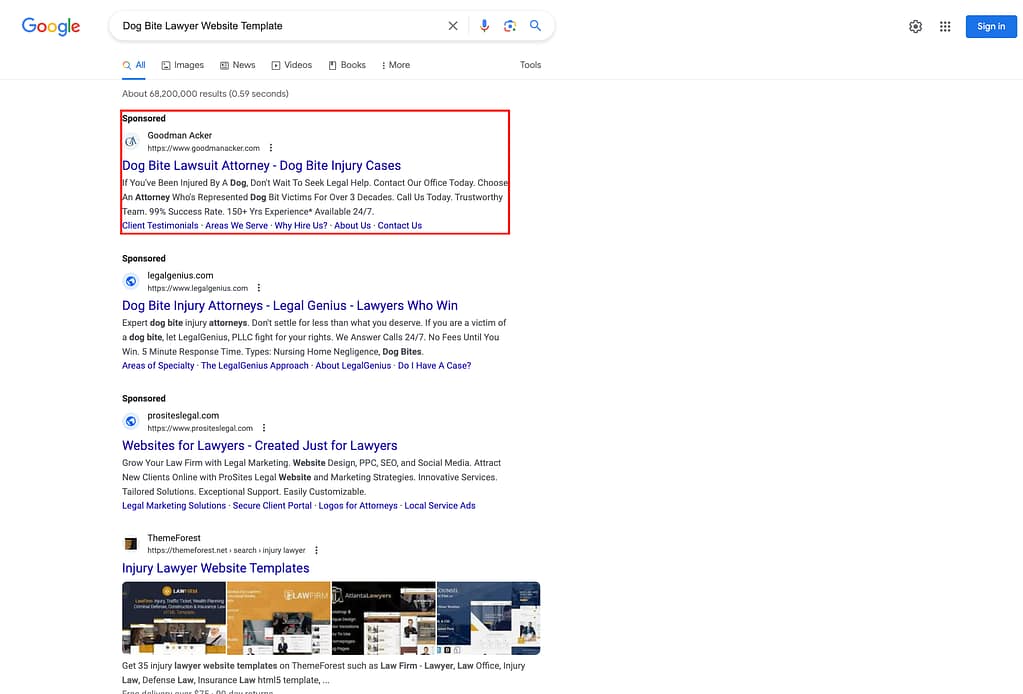Switch to the Images tab

[183, 65]
